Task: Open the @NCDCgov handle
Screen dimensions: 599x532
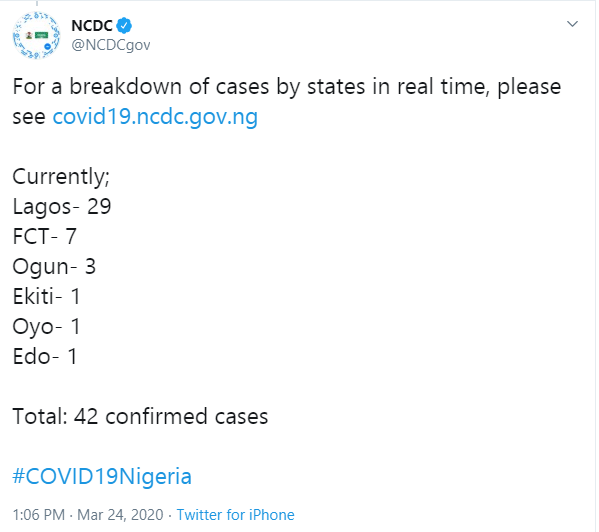Action: [x=111, y=45]
